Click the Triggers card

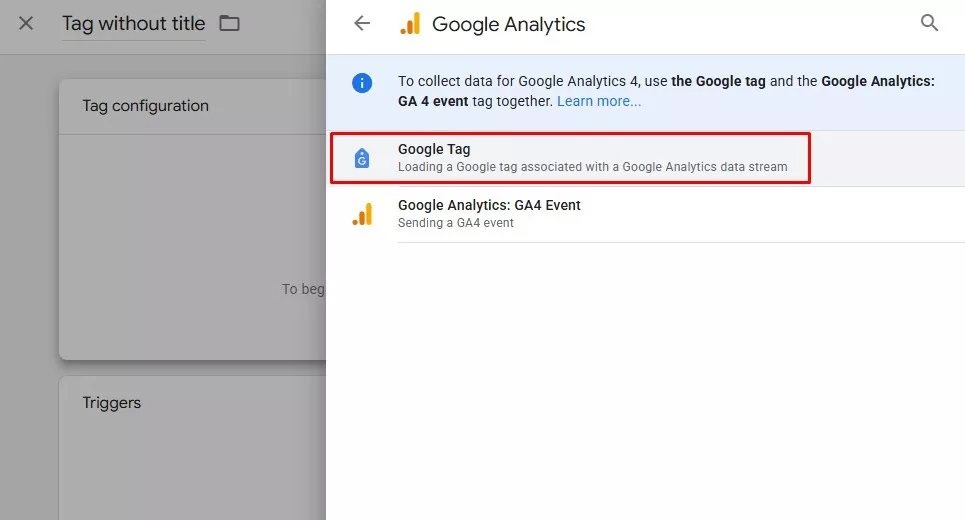[x=192, y=448]
